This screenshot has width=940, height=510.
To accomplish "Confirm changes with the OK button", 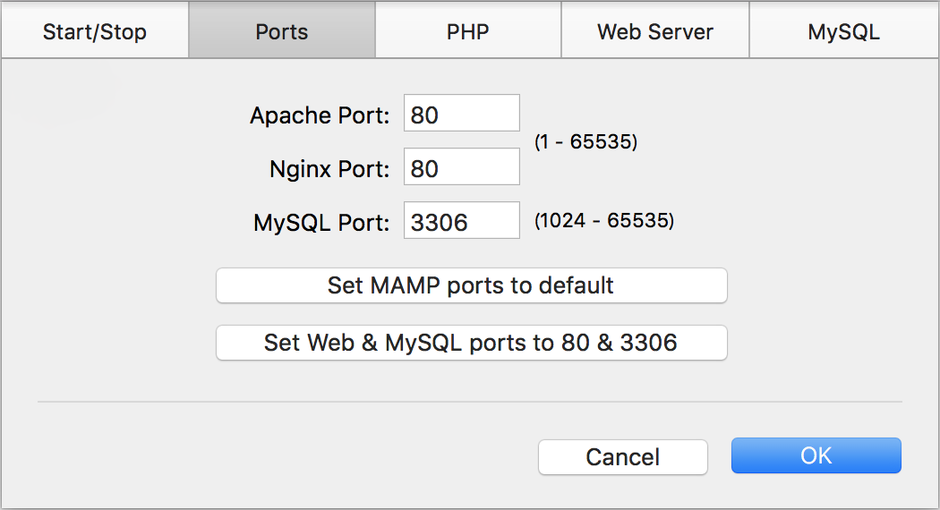I will point(816,456).
